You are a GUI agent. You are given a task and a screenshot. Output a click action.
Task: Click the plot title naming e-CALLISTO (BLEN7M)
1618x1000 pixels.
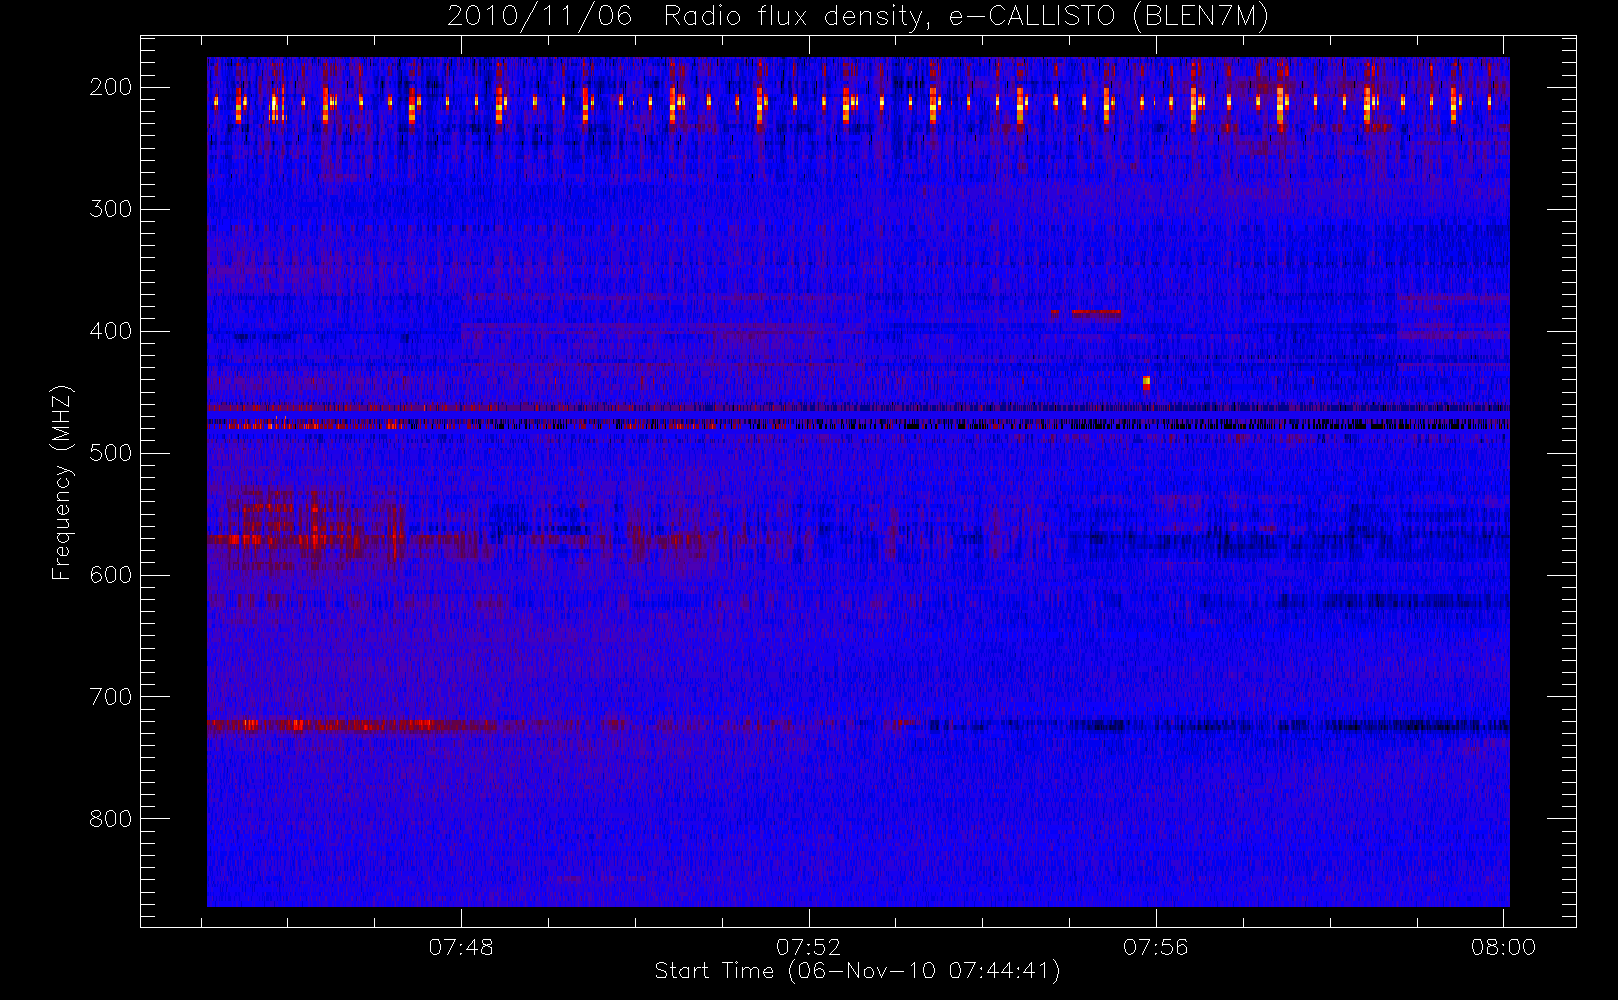[x=858, y=16]
